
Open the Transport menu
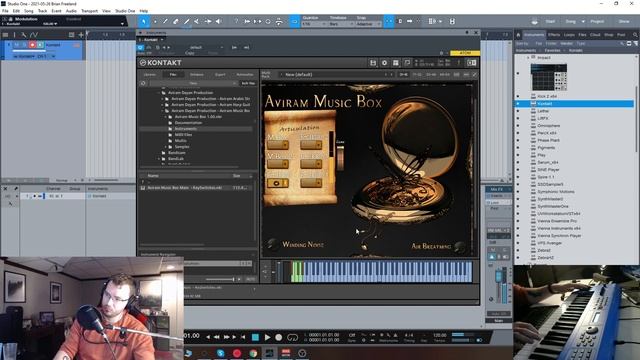click(x=89, y=11)
